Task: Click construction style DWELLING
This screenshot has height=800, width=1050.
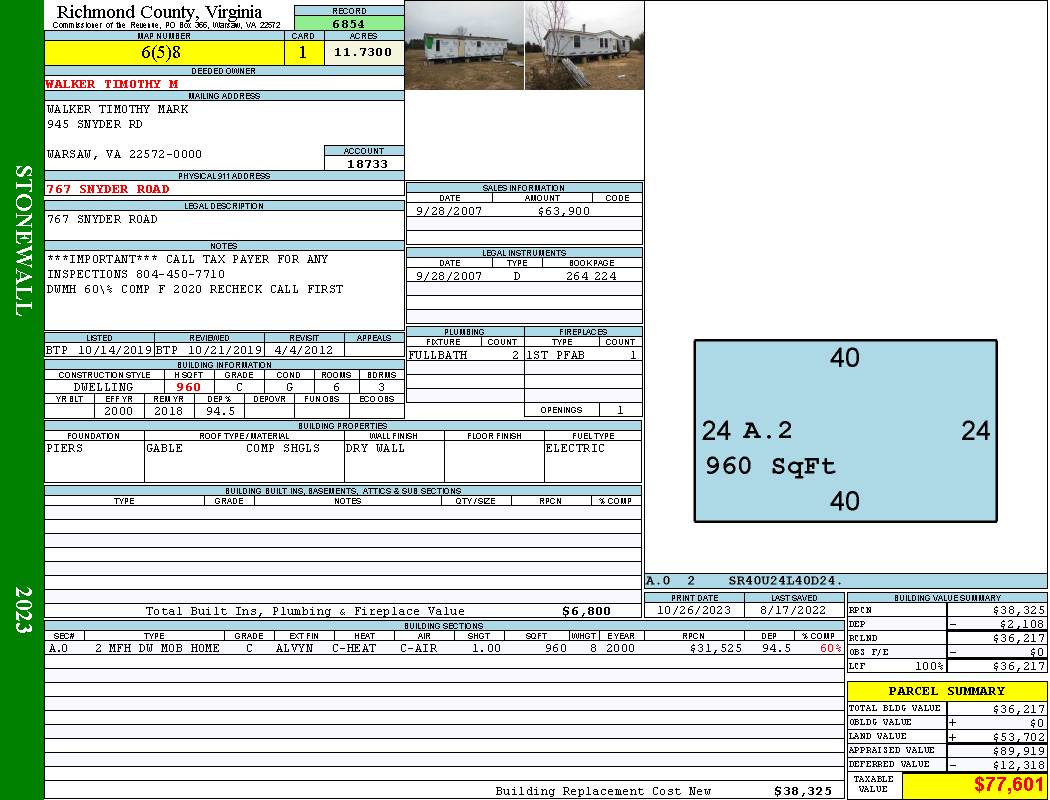Action: (103, 387)
